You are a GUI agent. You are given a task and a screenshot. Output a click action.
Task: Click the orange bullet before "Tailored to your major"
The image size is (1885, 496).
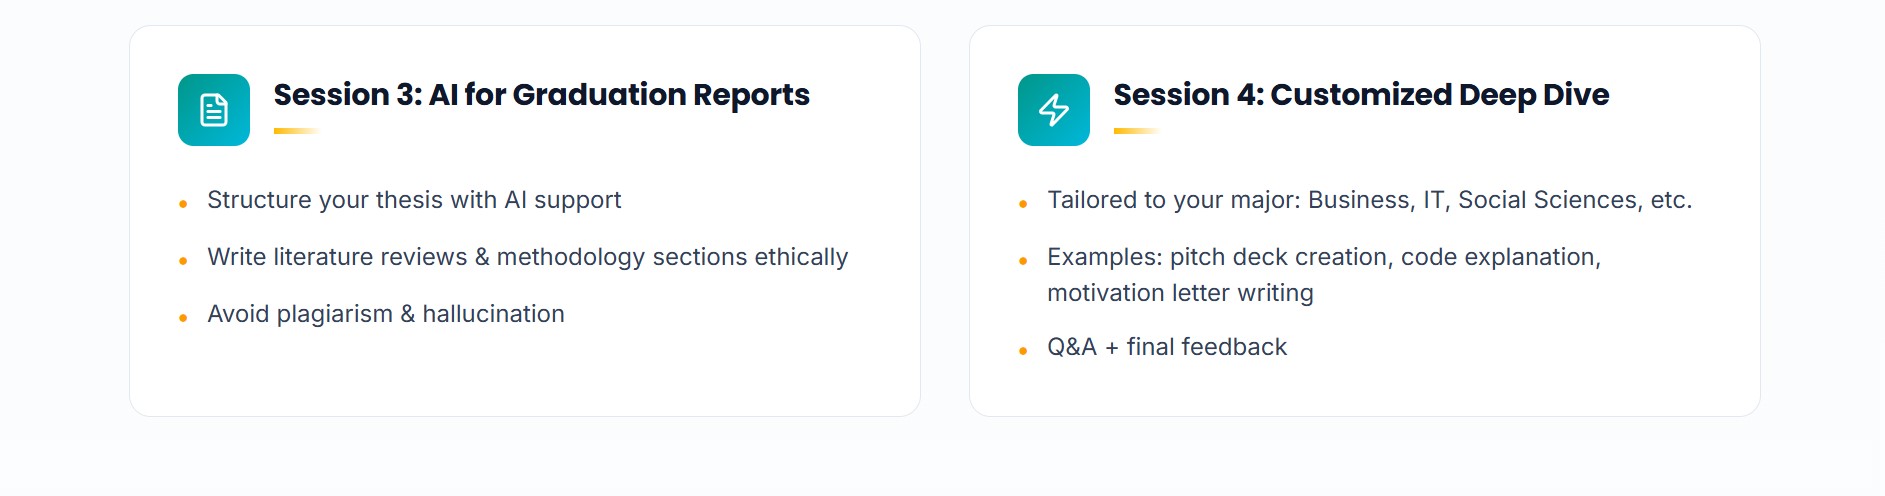pos(1023,204)
